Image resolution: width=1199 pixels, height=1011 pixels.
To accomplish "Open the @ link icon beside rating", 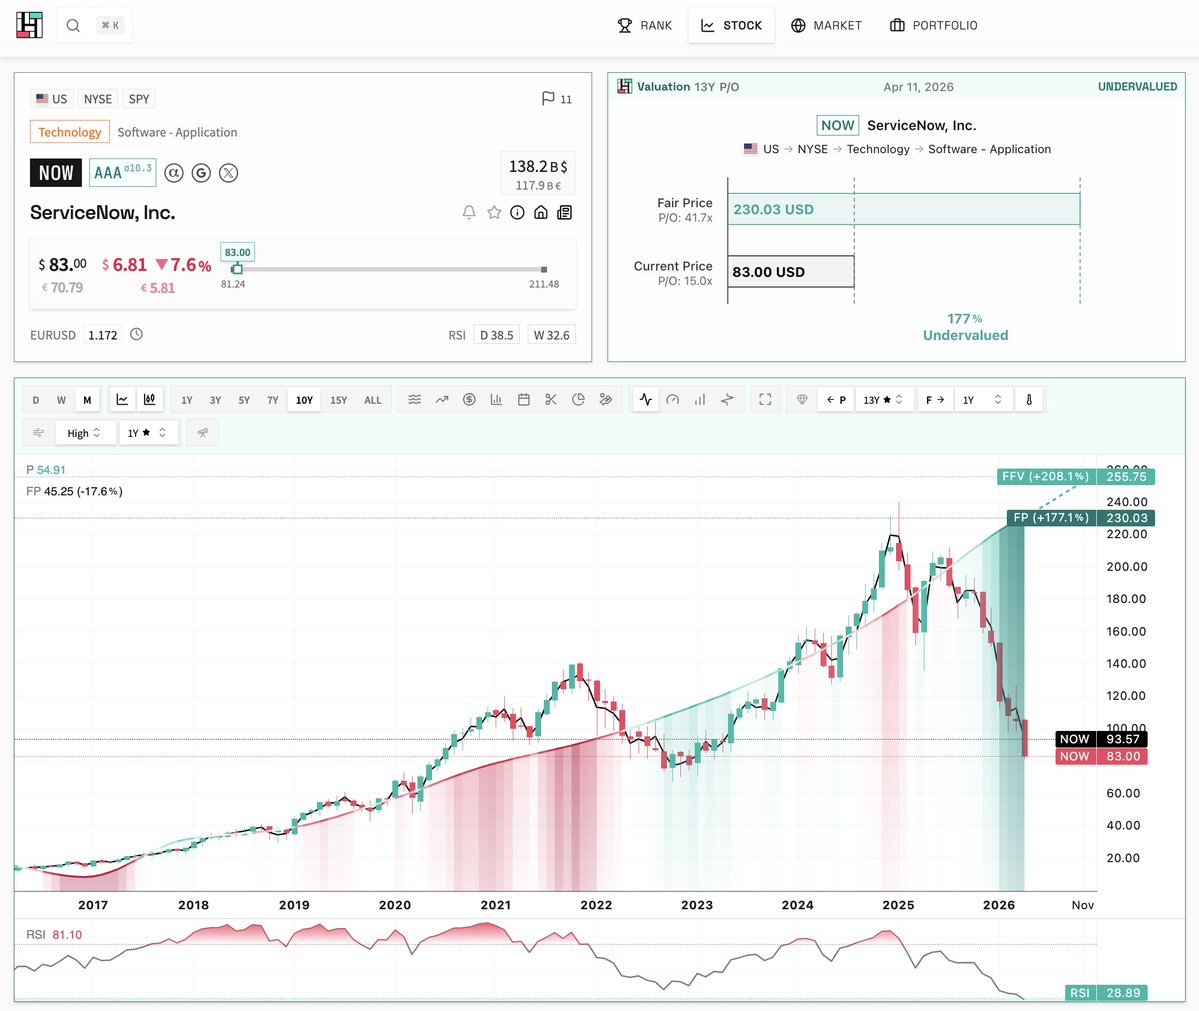I will (x=174, y=173).
